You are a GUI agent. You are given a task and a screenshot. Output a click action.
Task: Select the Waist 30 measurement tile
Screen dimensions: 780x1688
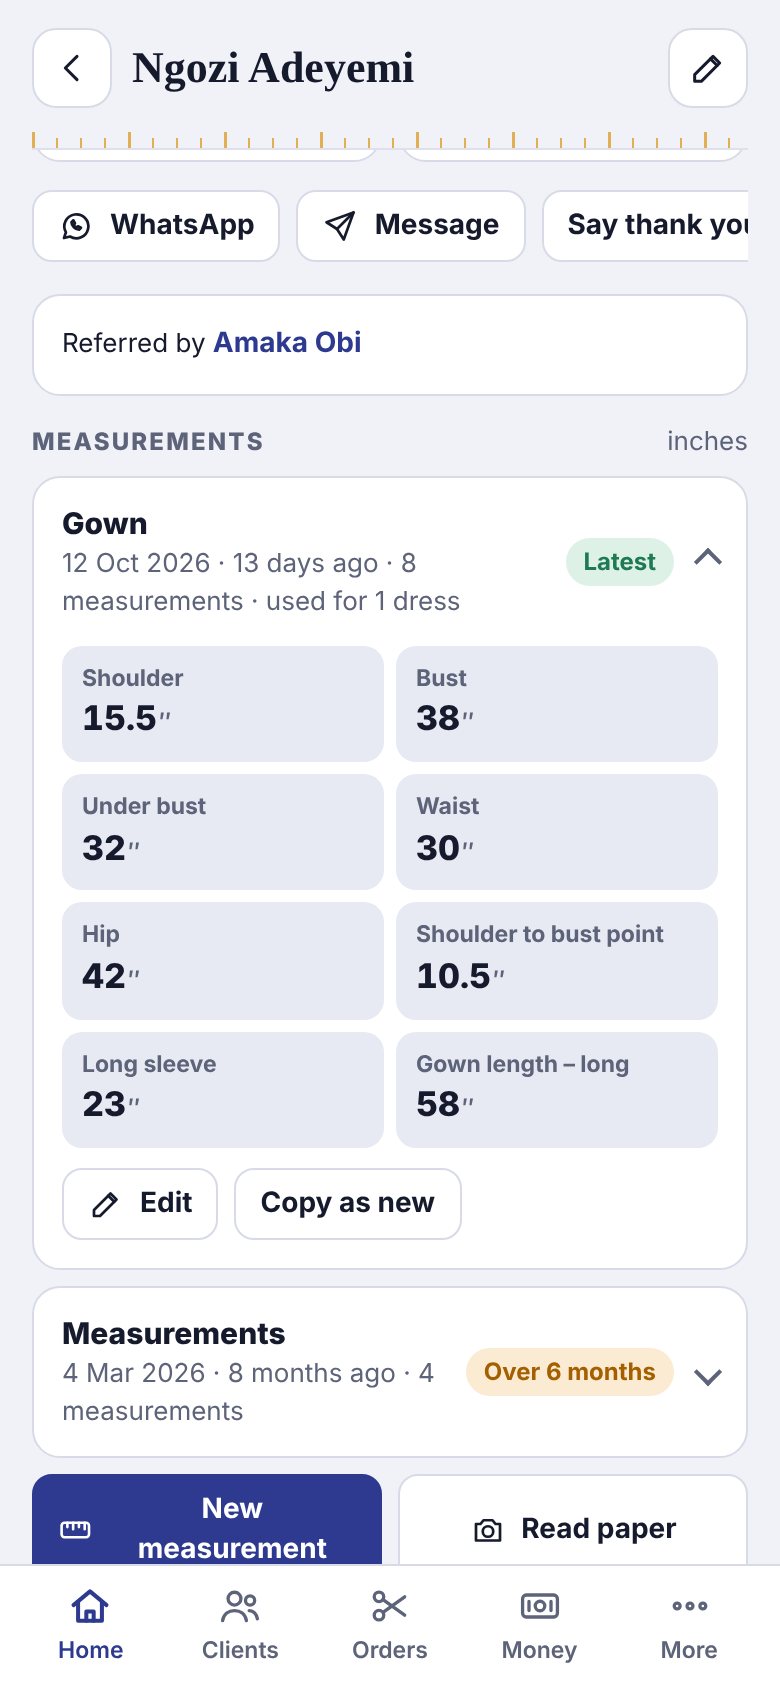557,832
